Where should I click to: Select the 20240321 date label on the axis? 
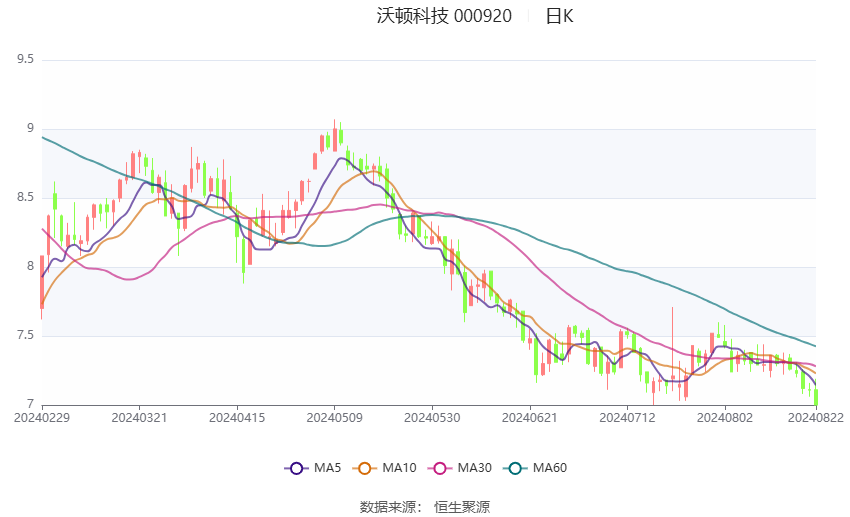pyautogui.click(x=139, y=418)
